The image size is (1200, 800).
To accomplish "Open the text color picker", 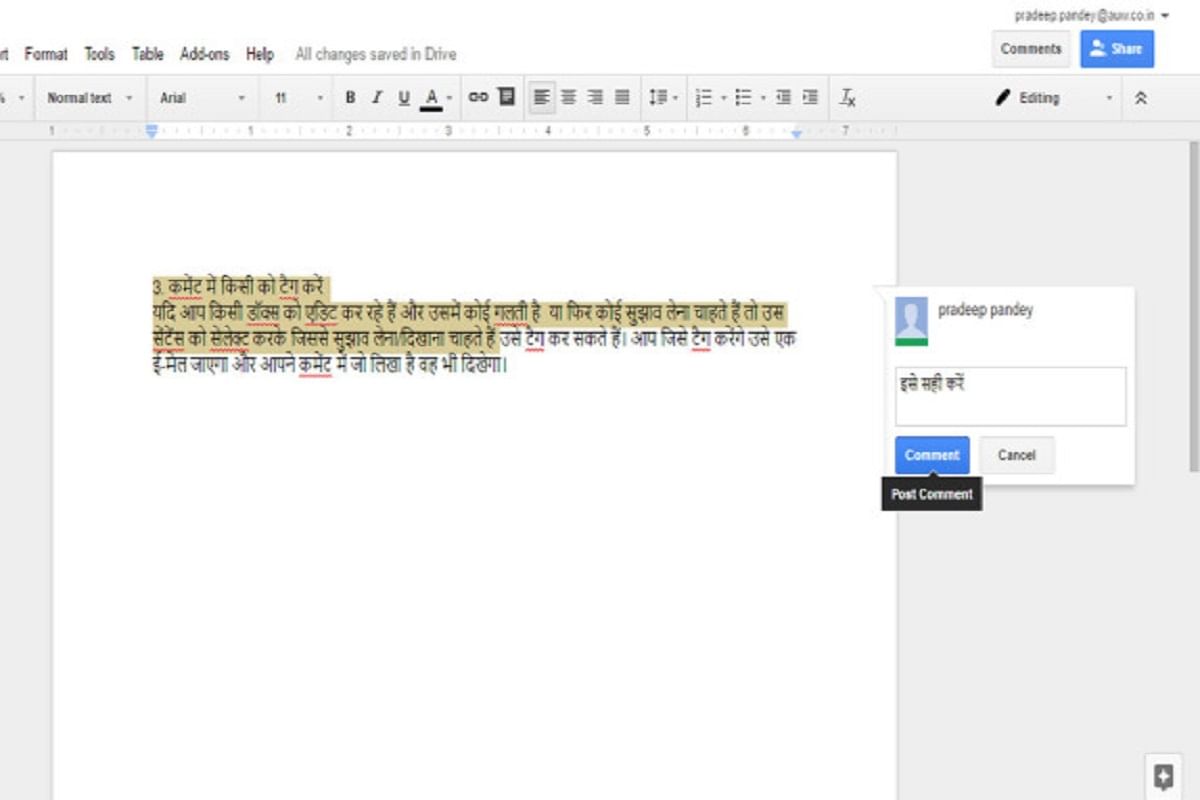I will click(x=432, y=97).
